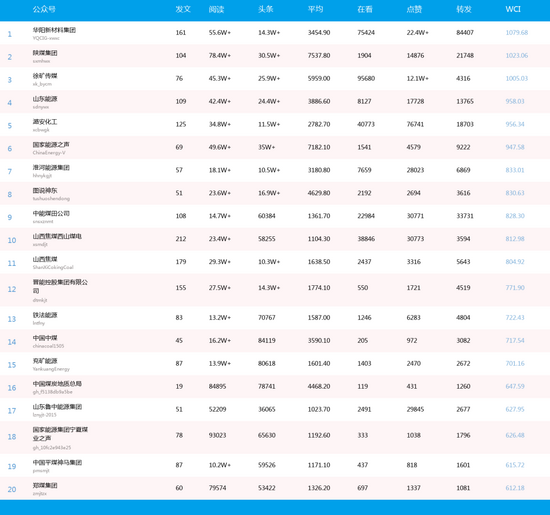This screenshot has width=550, height=515.
Task: Select the 国家能源集团宁夏煤业之声 account name
Action: click(x=60, y=434)
